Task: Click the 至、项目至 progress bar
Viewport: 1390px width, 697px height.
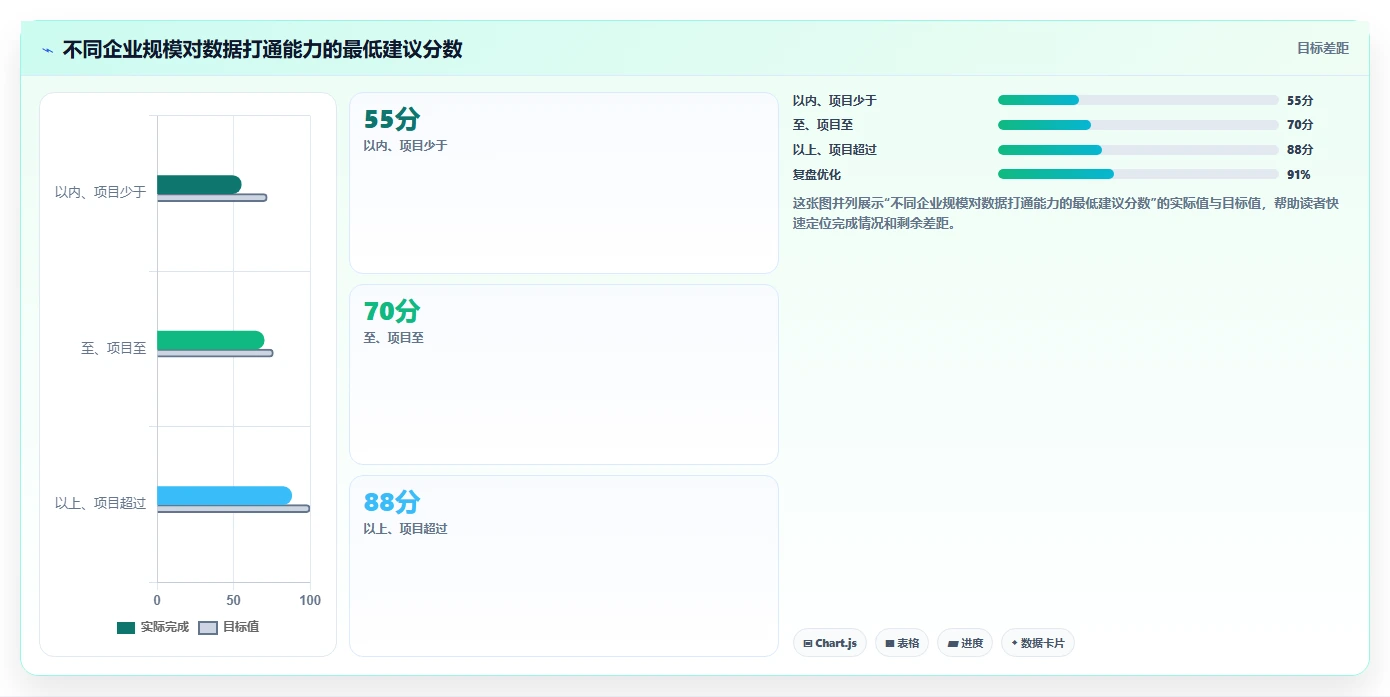Action: (1138, 125)
